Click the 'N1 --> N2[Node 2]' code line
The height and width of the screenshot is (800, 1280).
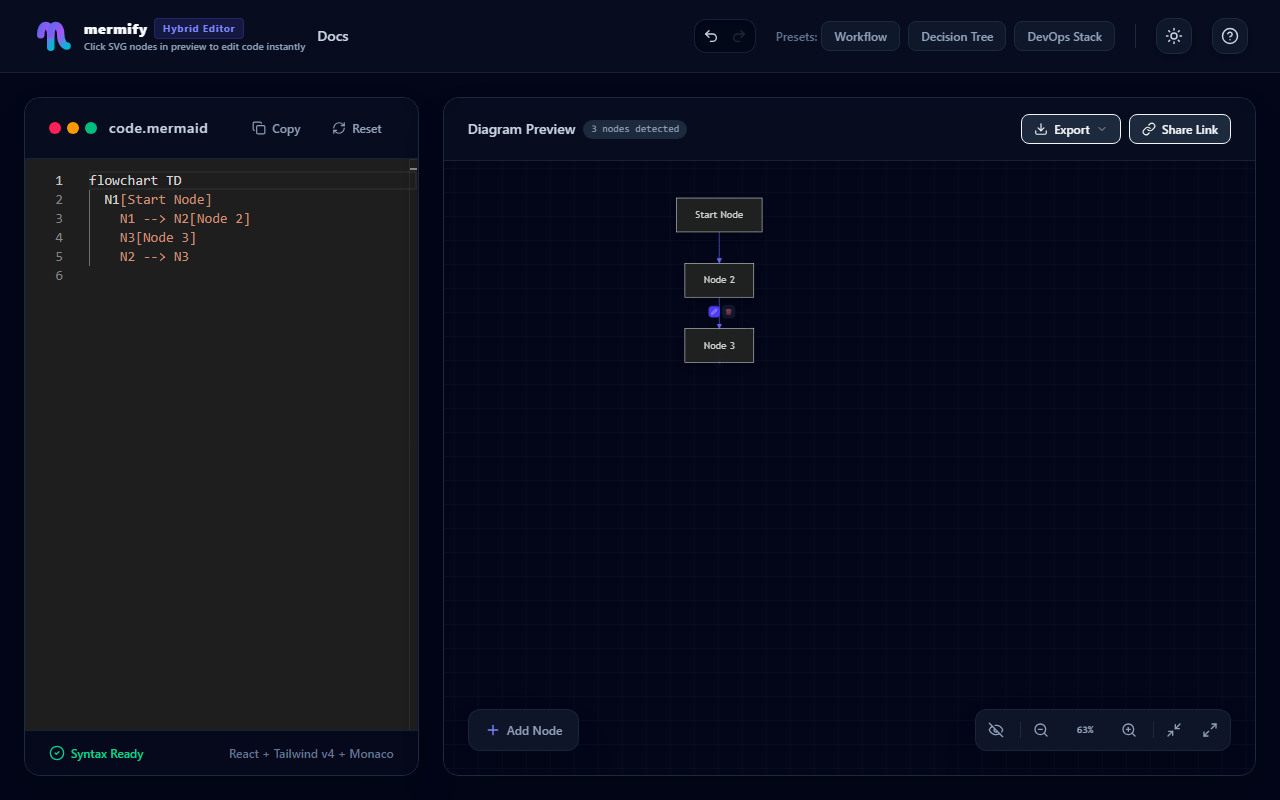(x=185, y=219)
